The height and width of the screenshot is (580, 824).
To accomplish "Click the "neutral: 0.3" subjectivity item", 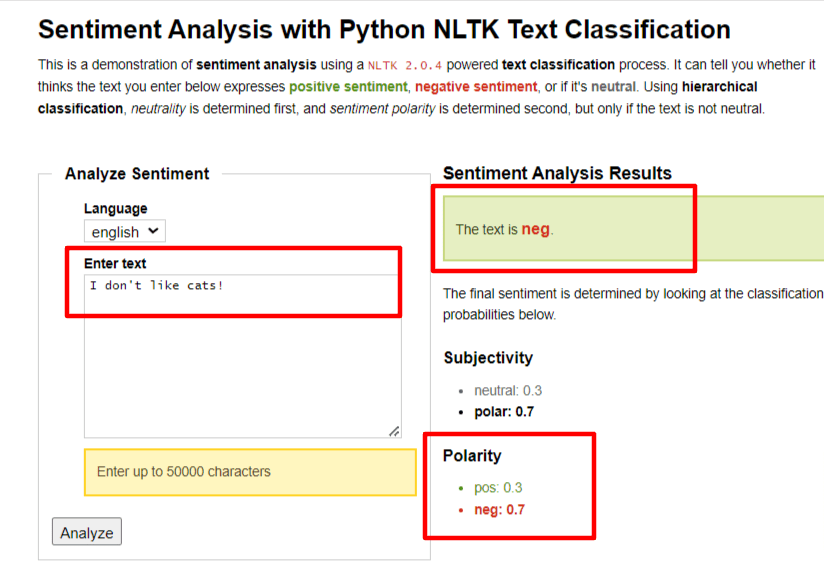I will click(x=508, y=391).
